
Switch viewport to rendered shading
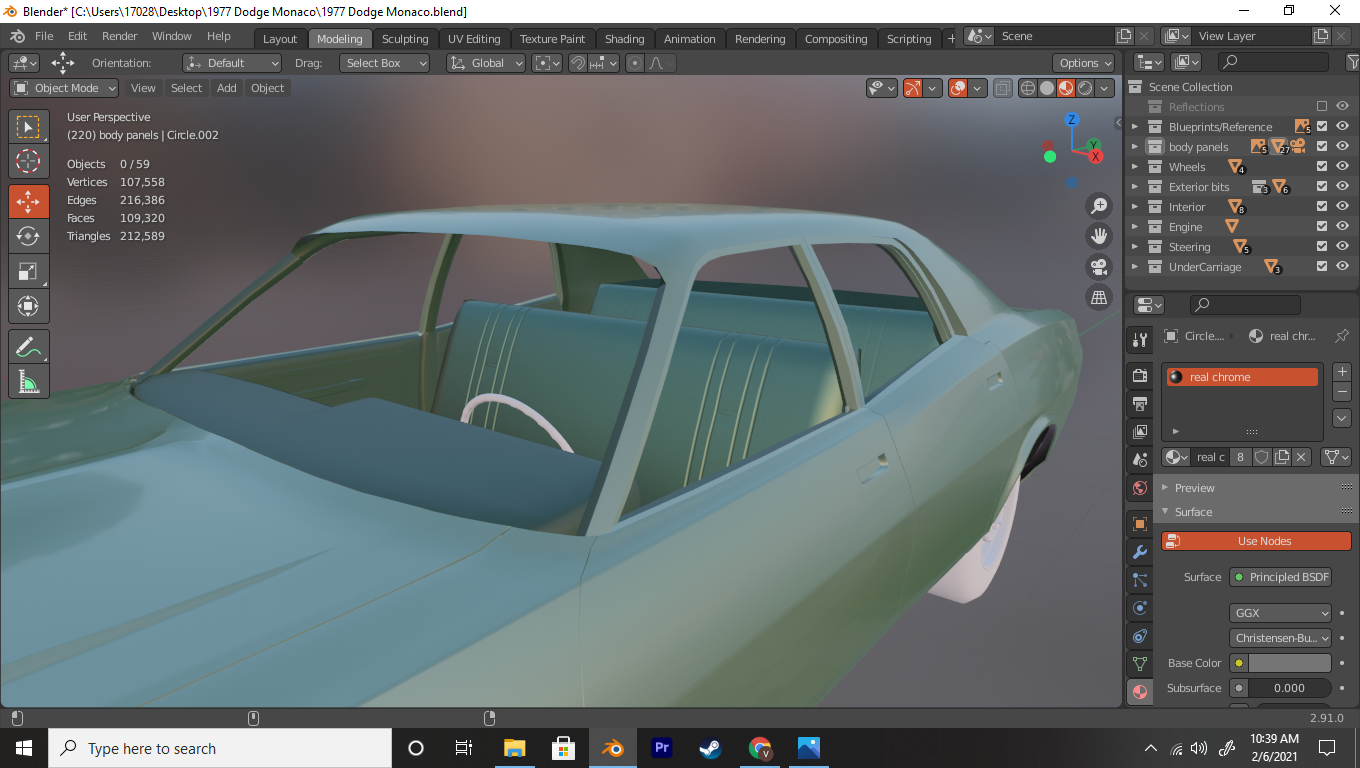pos(1085,88)
